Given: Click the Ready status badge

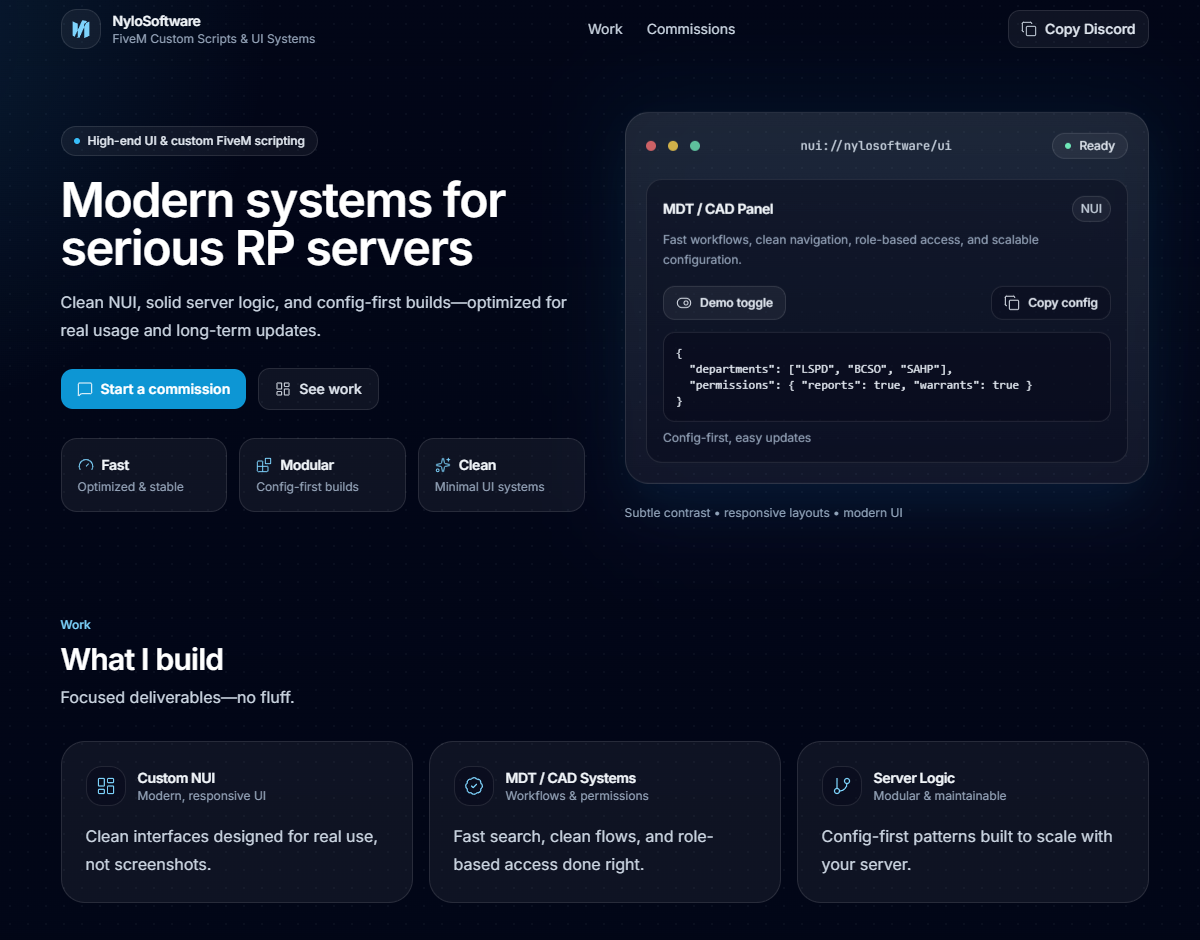Looking at the screenshot, I should coord(1089,146).
